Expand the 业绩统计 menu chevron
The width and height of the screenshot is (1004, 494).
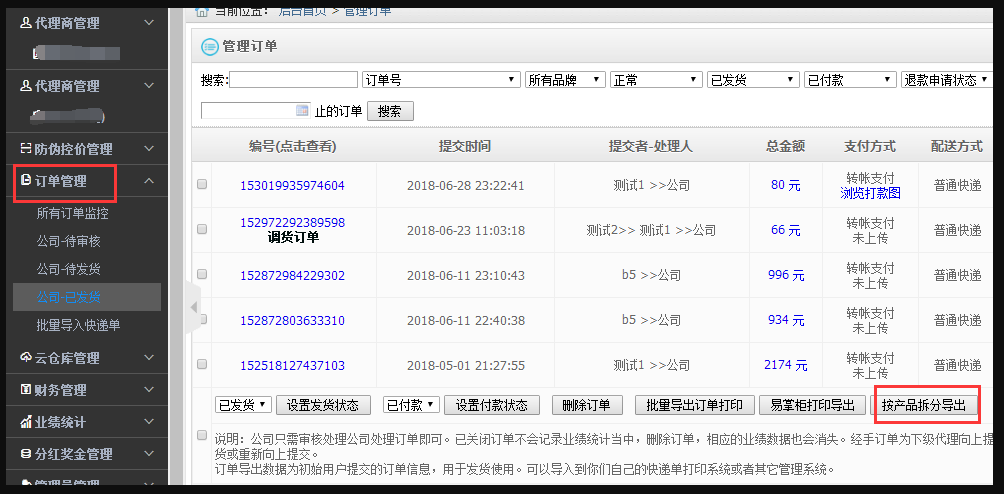click(x=149, y=422)
